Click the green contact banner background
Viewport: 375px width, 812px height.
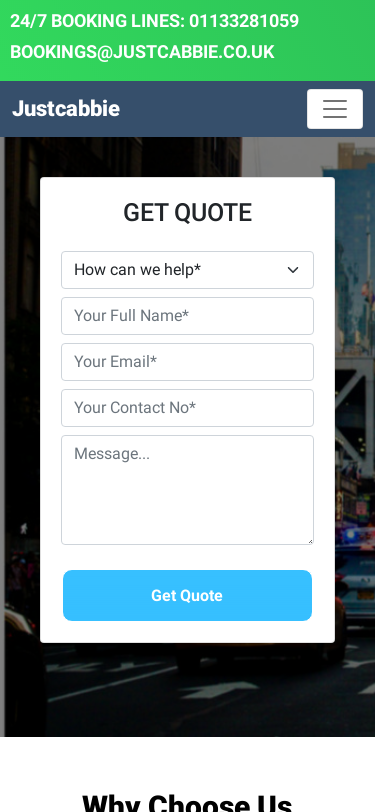(x=331, y=40)
